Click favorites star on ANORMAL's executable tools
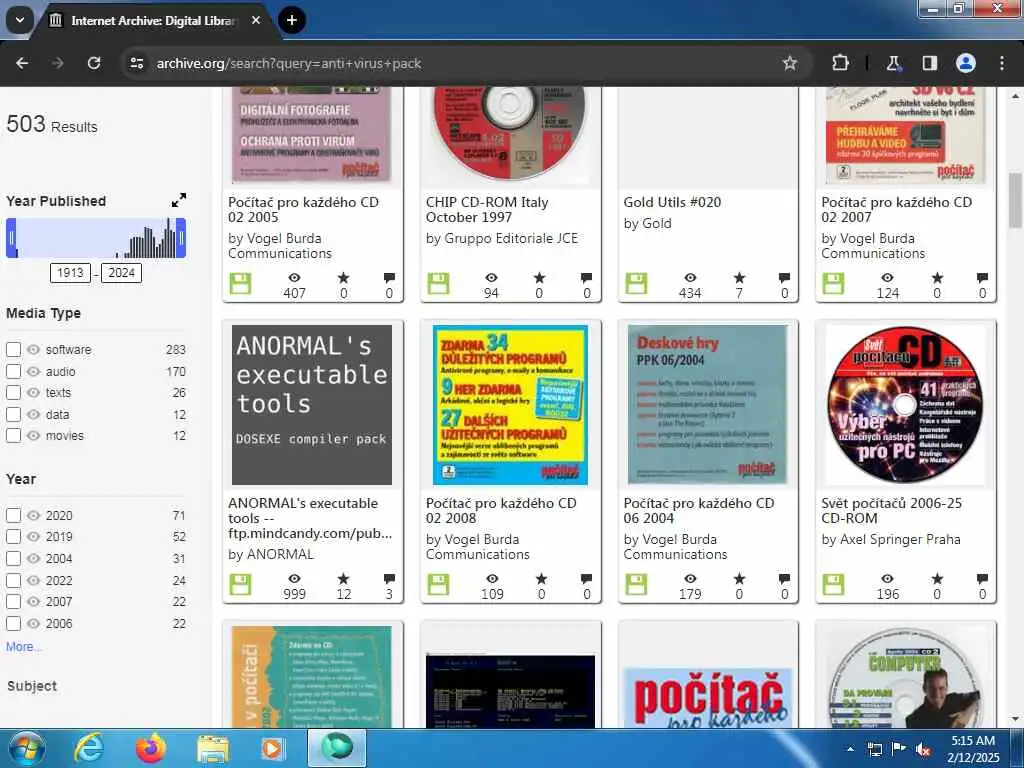This screenshot has width=1024, height=768. (x=344, y=579)
